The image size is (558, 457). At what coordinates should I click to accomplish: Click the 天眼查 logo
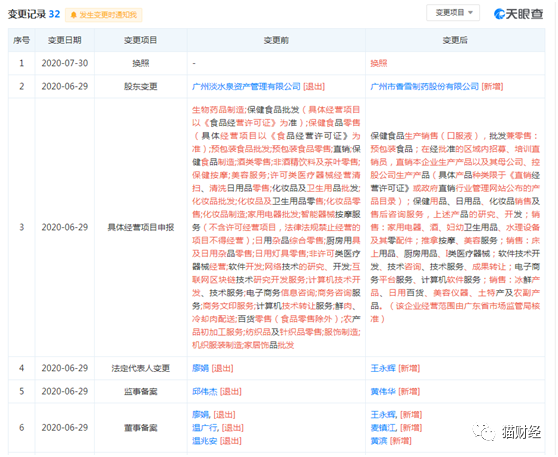point(518,14)
